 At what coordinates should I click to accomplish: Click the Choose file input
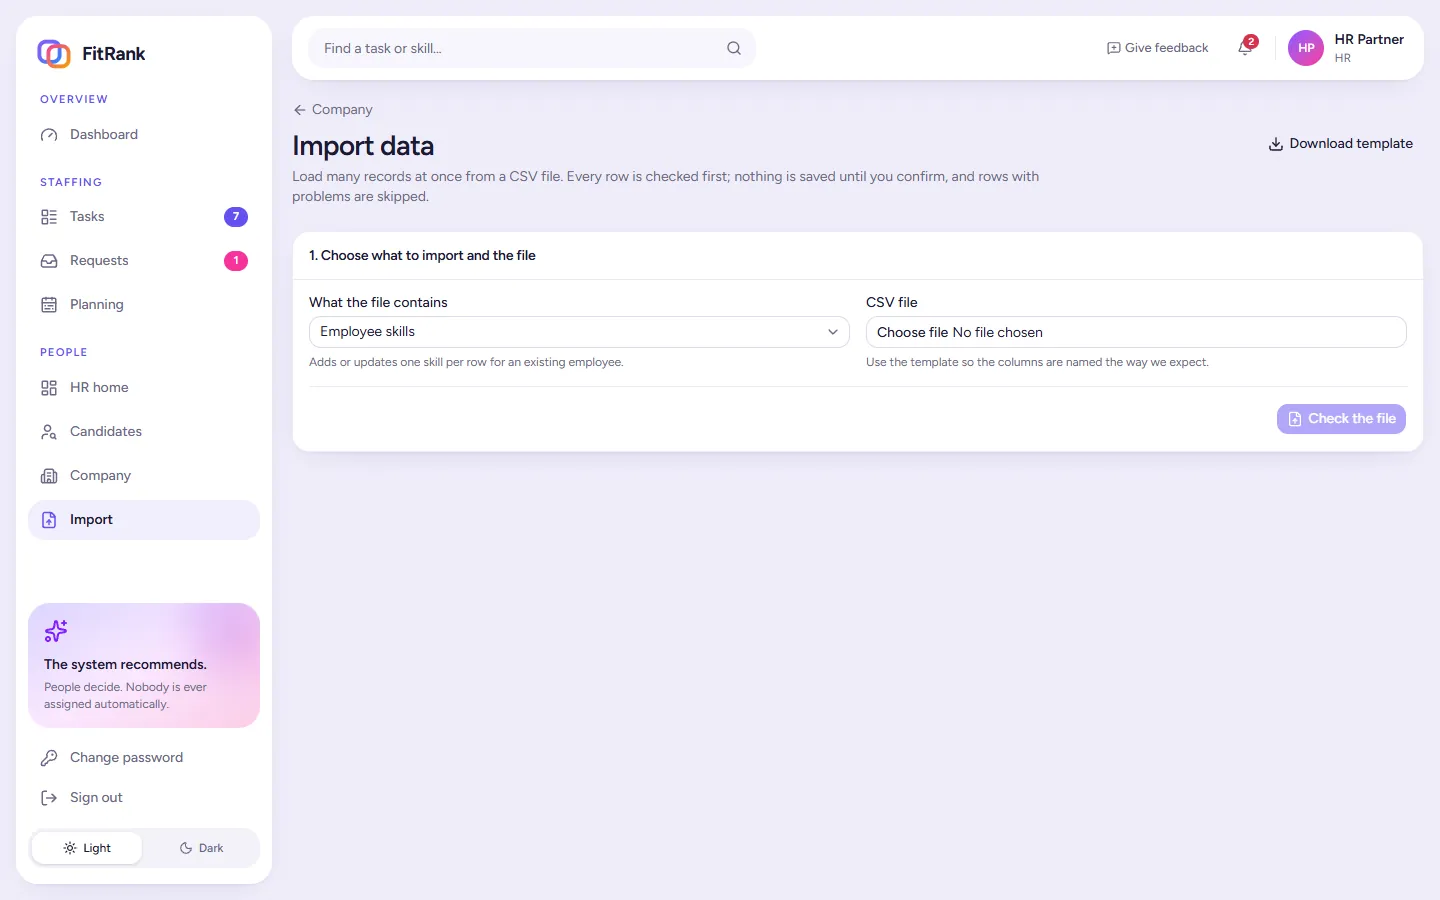tap(1136, 332)
